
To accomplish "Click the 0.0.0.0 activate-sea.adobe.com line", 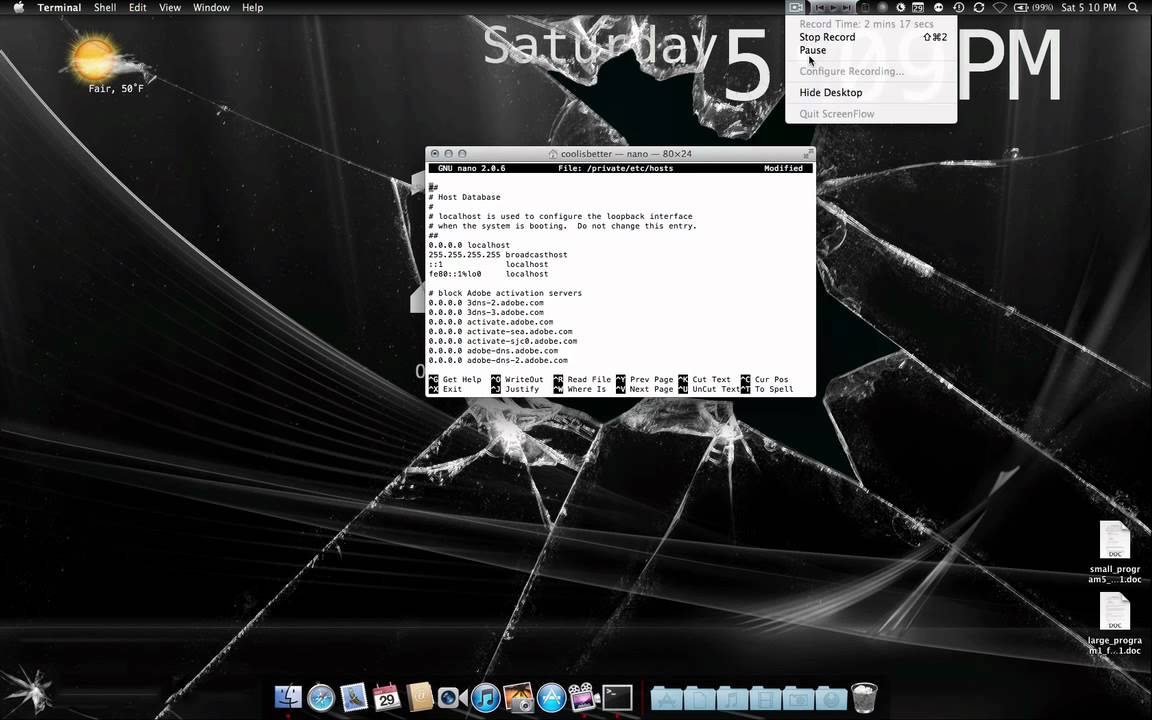I will point(500,331).
